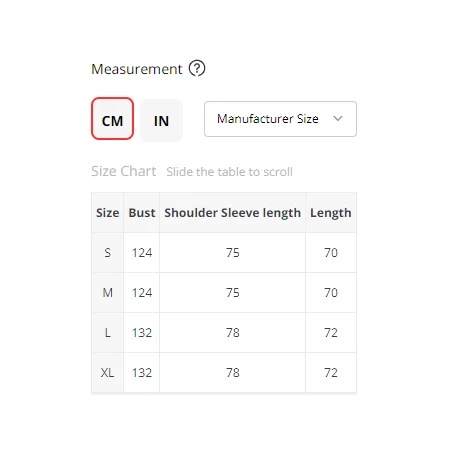Switch measurement units to IN
The image size is (450, 461).
(161, 120)
